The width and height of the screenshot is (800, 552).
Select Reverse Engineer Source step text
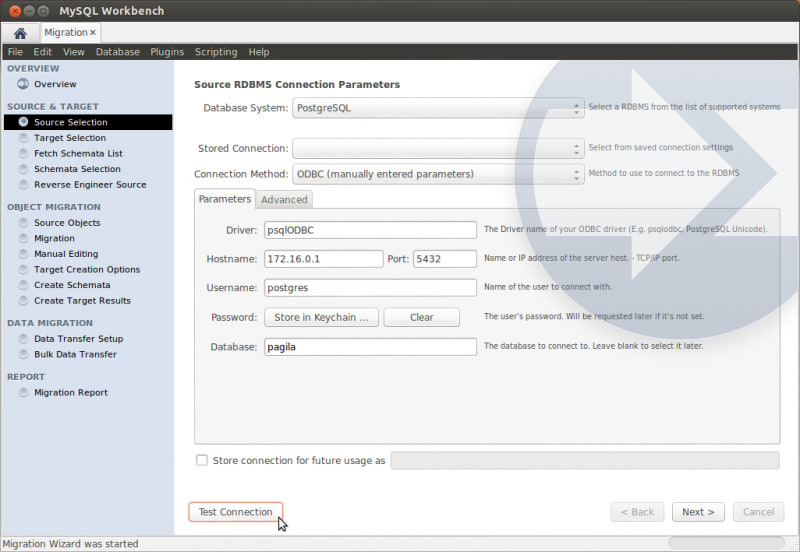click(x=90, y=184)
